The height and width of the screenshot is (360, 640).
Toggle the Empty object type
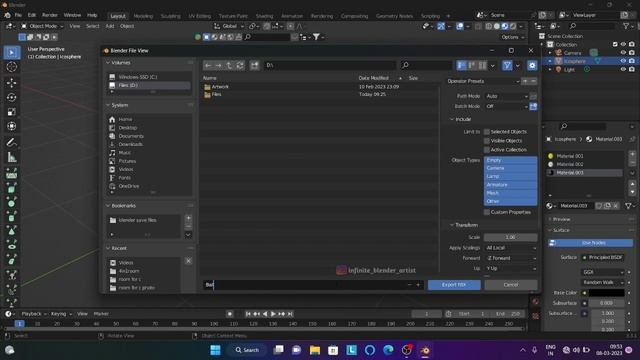[510, 160]
